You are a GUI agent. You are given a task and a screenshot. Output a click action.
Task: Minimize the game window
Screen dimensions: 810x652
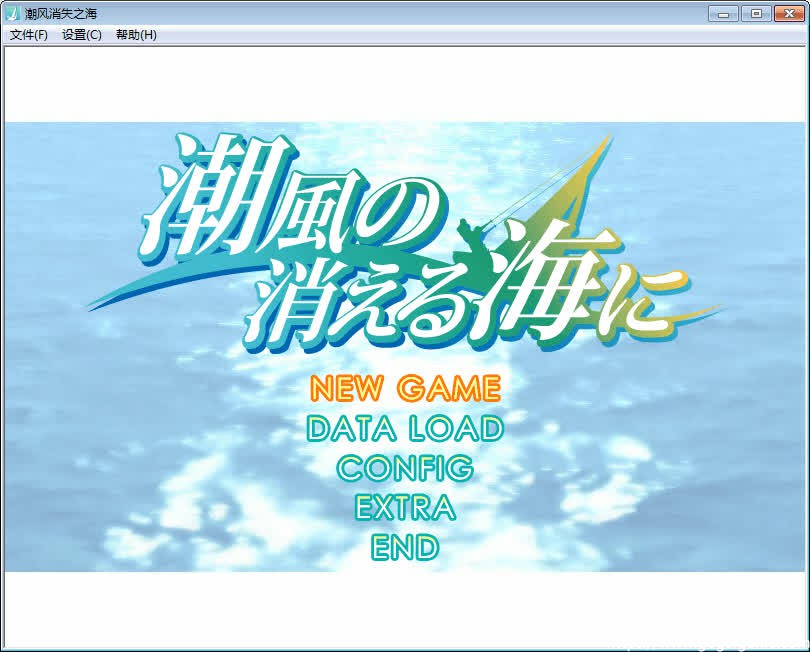(x=723, y=13)
